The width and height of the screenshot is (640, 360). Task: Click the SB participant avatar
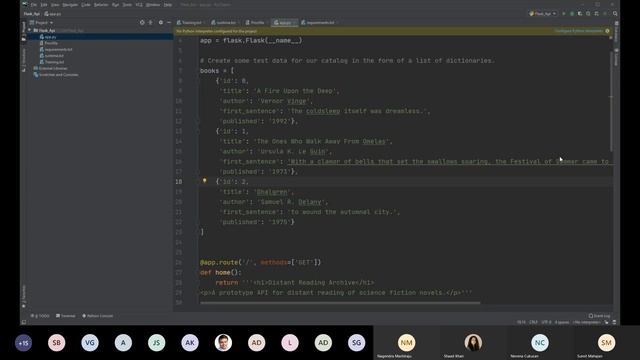pos(56,343)
